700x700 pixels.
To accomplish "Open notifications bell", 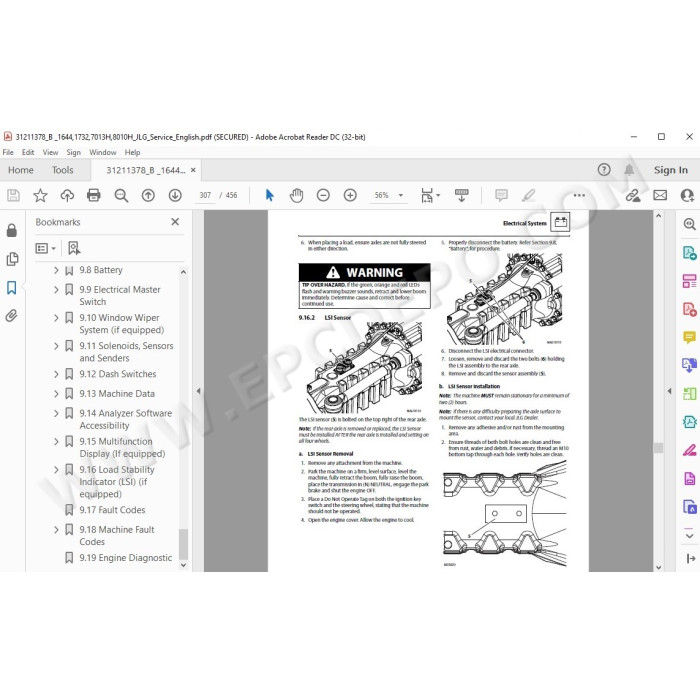I will 629,170.
